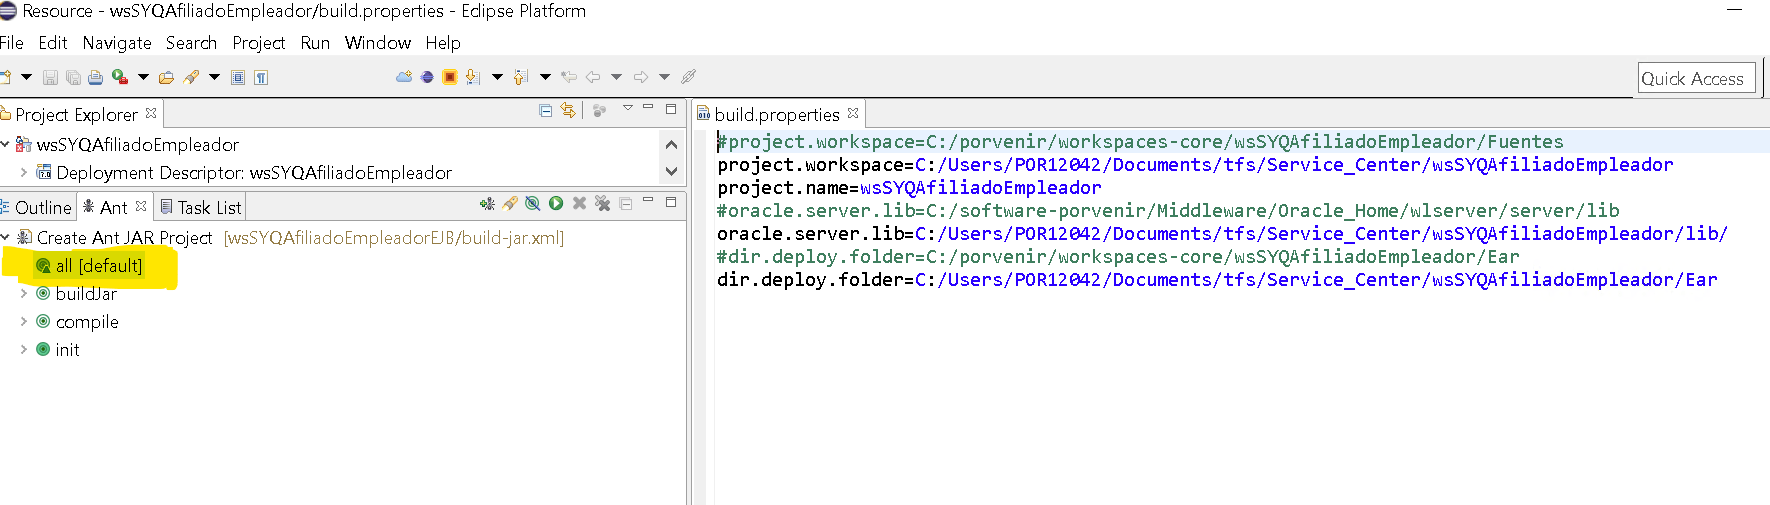Select the Project Explorer tab
This screenshot has height=505, width=1770.
click(76, 115)
